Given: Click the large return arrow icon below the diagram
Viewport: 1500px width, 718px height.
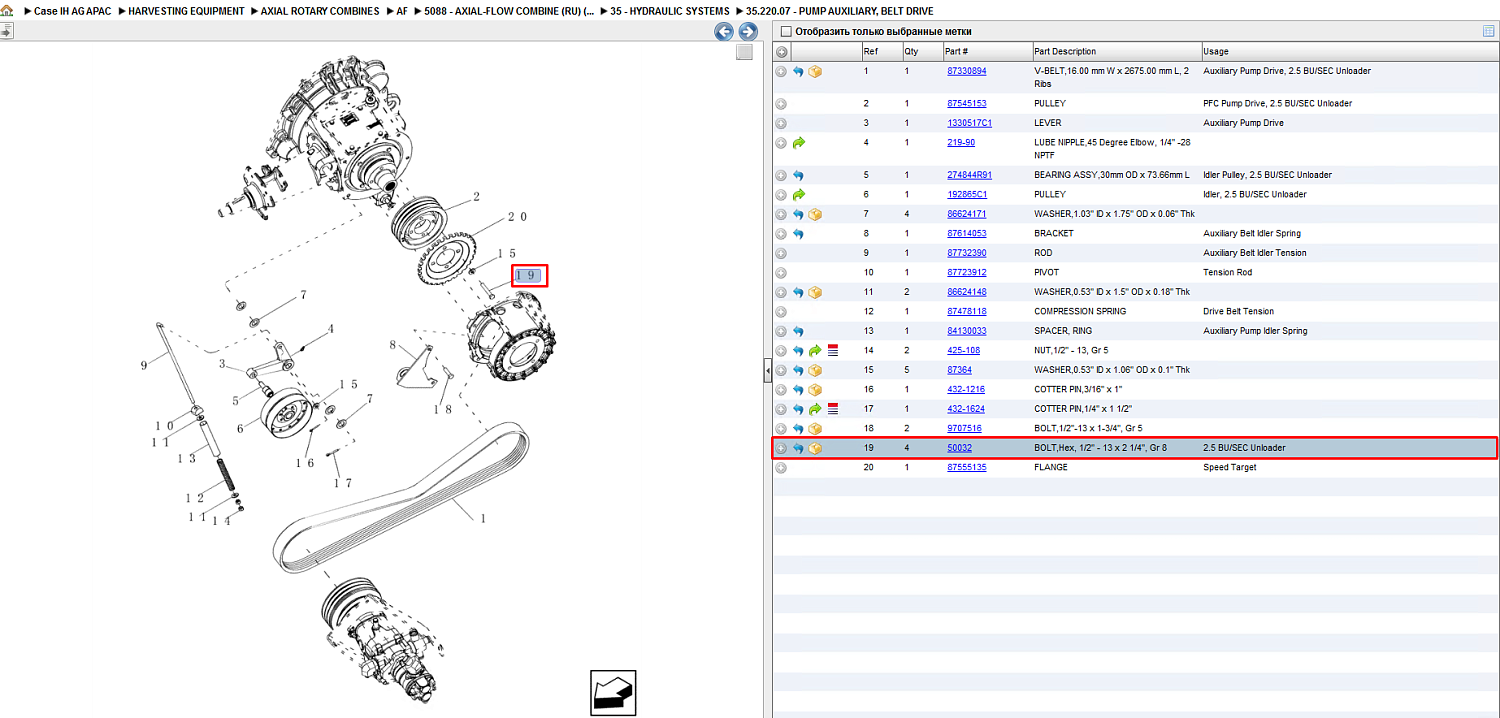Looking at the screenshot, I should coord(613,693).
